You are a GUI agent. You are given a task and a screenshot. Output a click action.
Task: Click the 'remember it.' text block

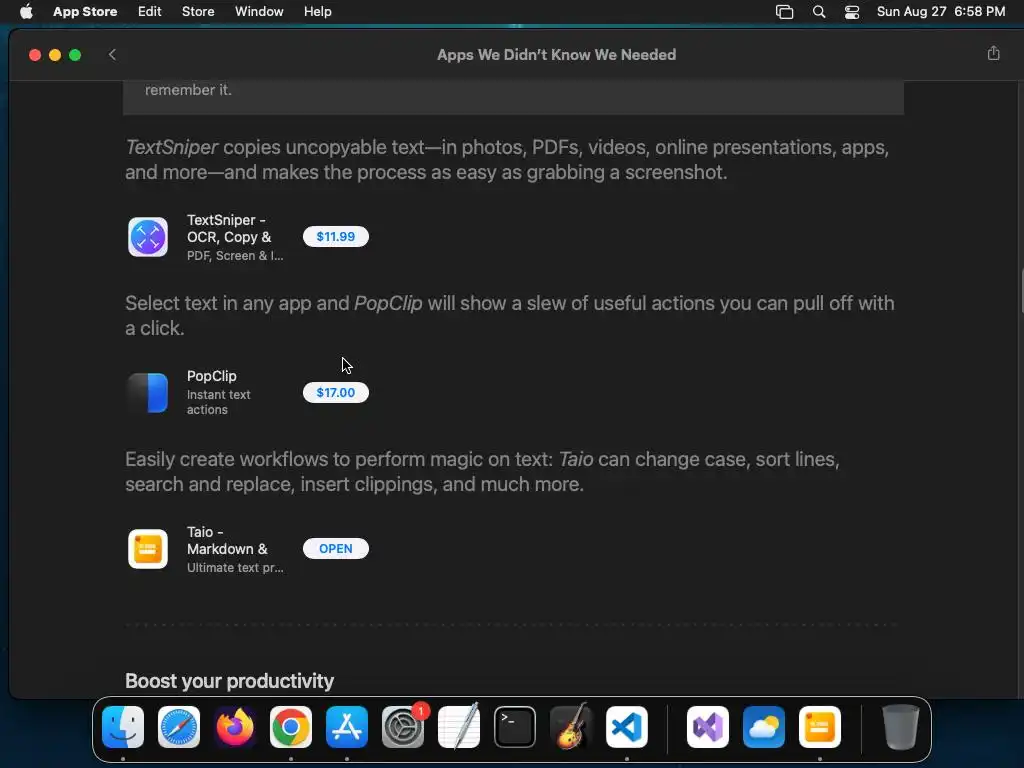click(x=188, y=90)
